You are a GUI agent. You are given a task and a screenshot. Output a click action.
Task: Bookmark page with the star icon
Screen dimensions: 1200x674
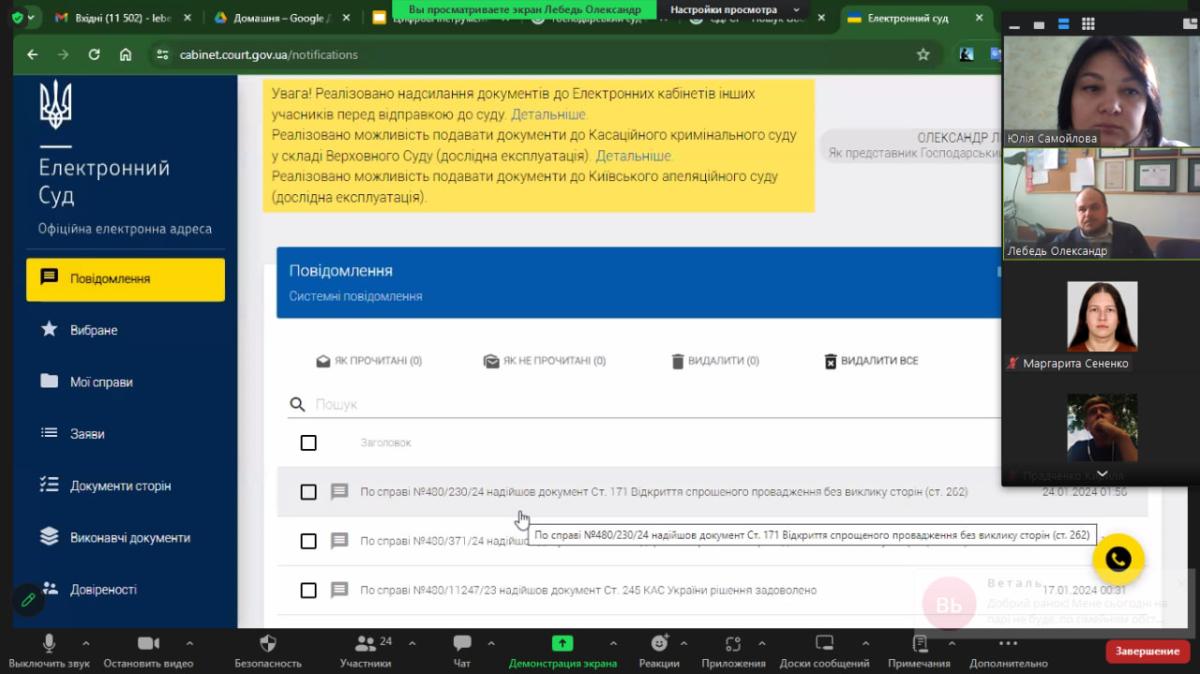coord(923,55)
